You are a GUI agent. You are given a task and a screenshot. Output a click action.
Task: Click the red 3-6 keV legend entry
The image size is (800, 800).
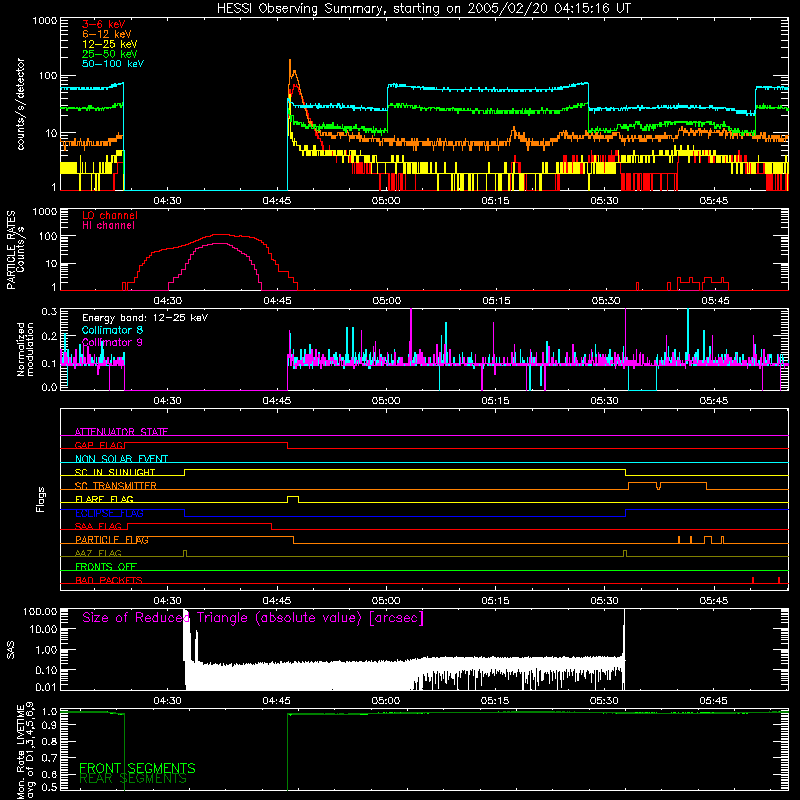[x=104, y=24]
